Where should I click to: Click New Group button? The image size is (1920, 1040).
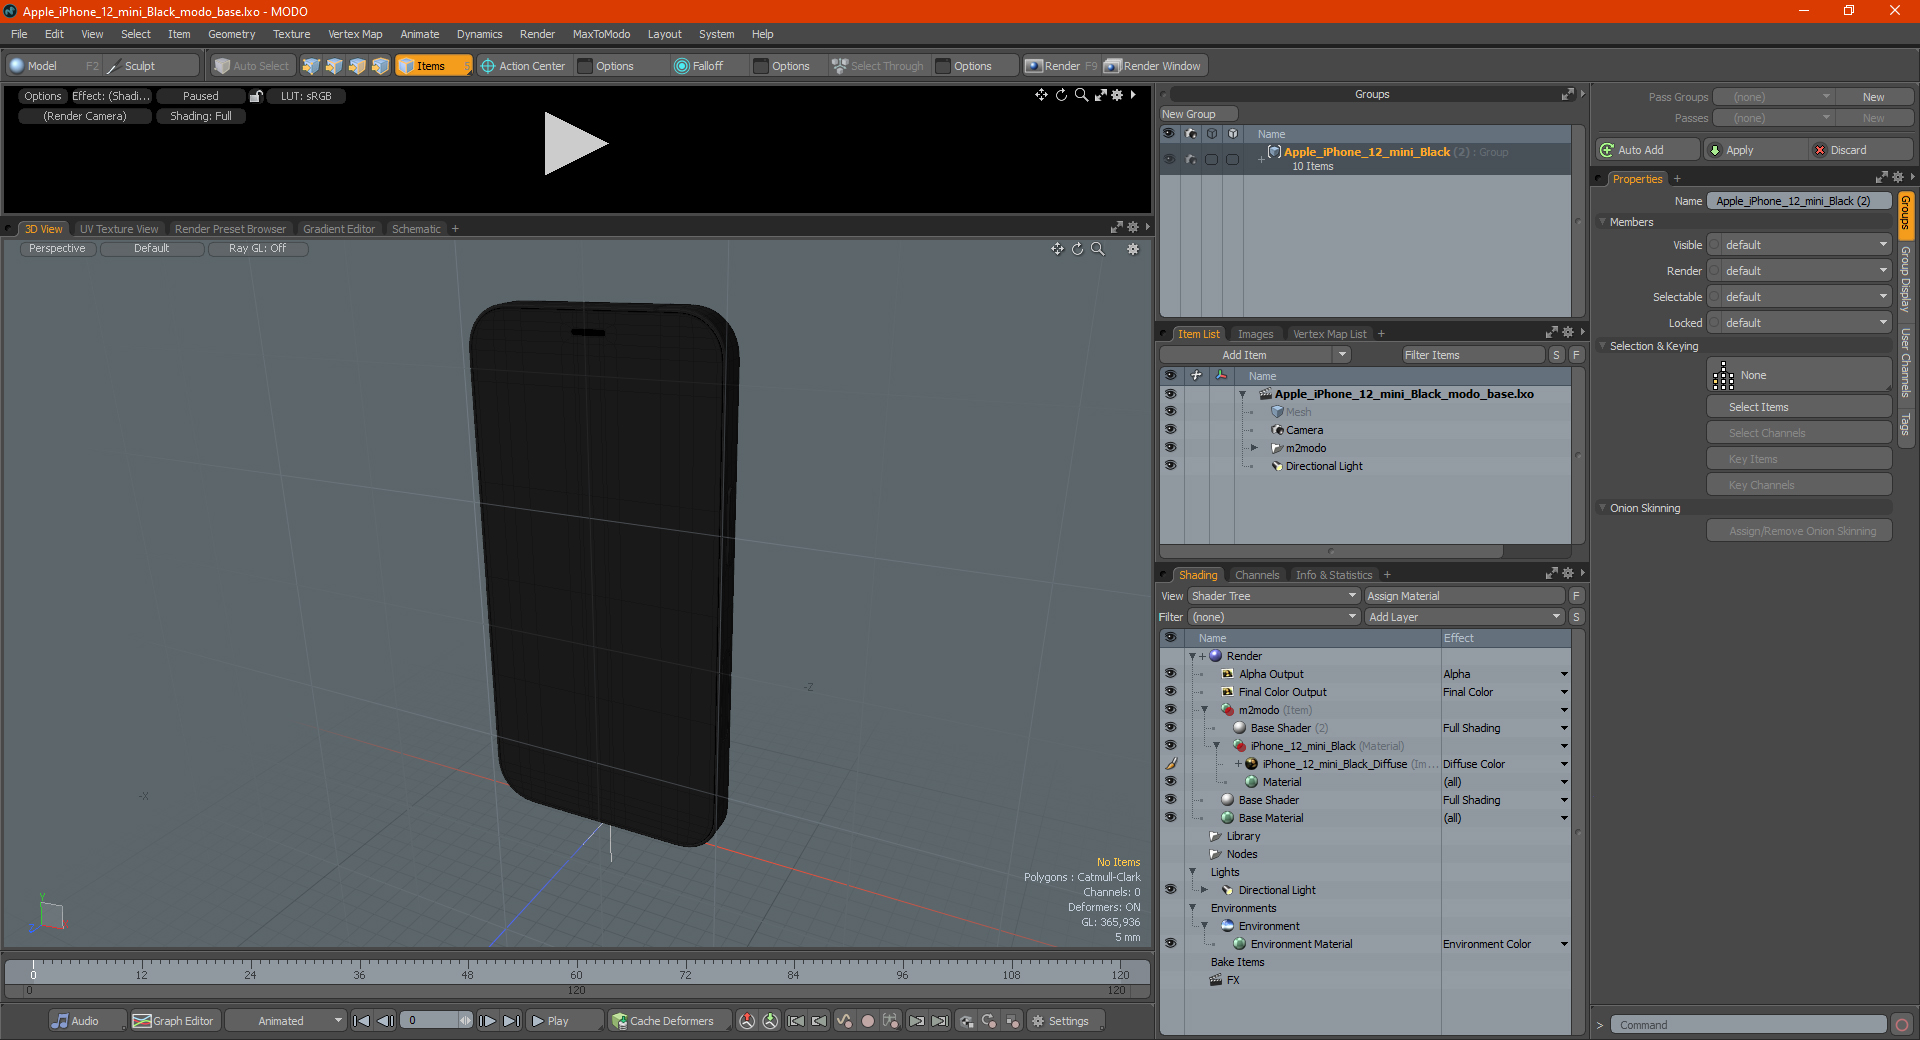[1198, 114]
